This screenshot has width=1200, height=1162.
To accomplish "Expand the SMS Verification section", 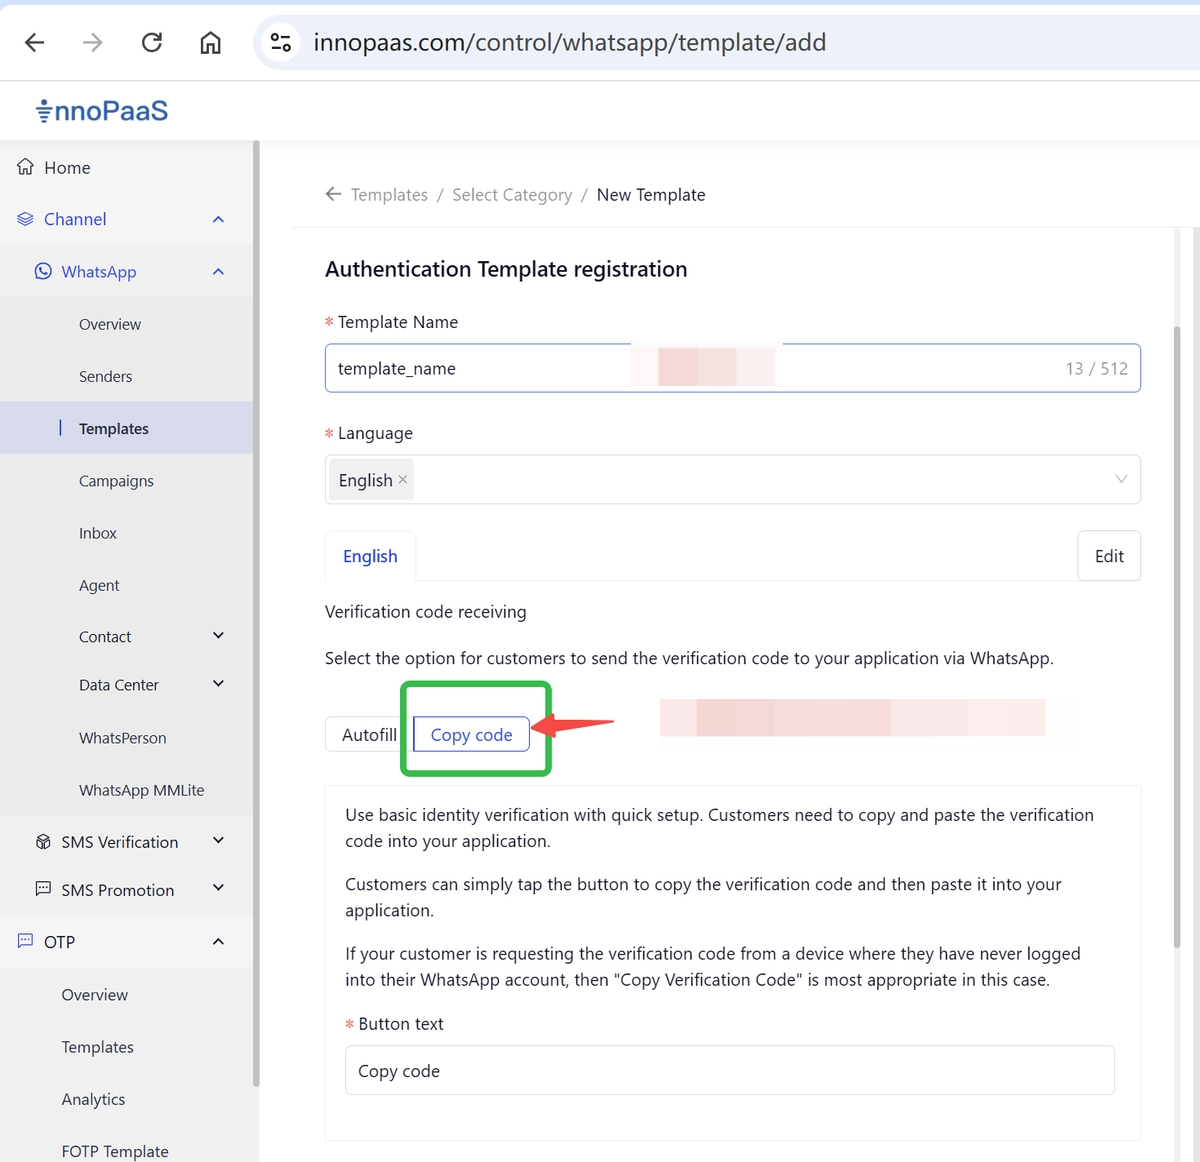I will (218, 841).
